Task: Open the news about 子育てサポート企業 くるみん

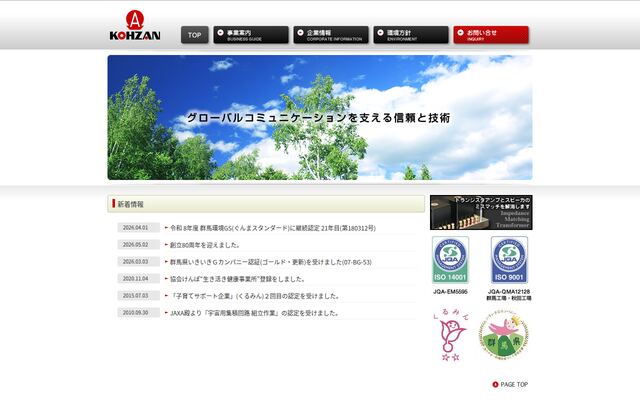Action: click(255, 296)
